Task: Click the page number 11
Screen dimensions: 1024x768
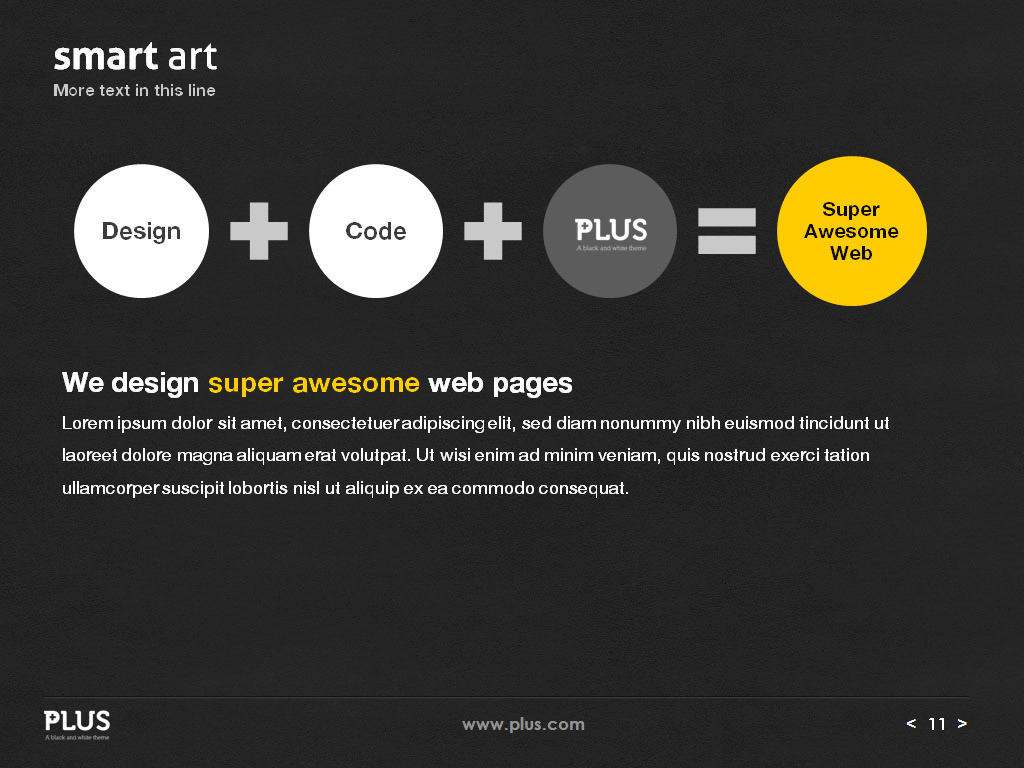Action: coord(936,723)
